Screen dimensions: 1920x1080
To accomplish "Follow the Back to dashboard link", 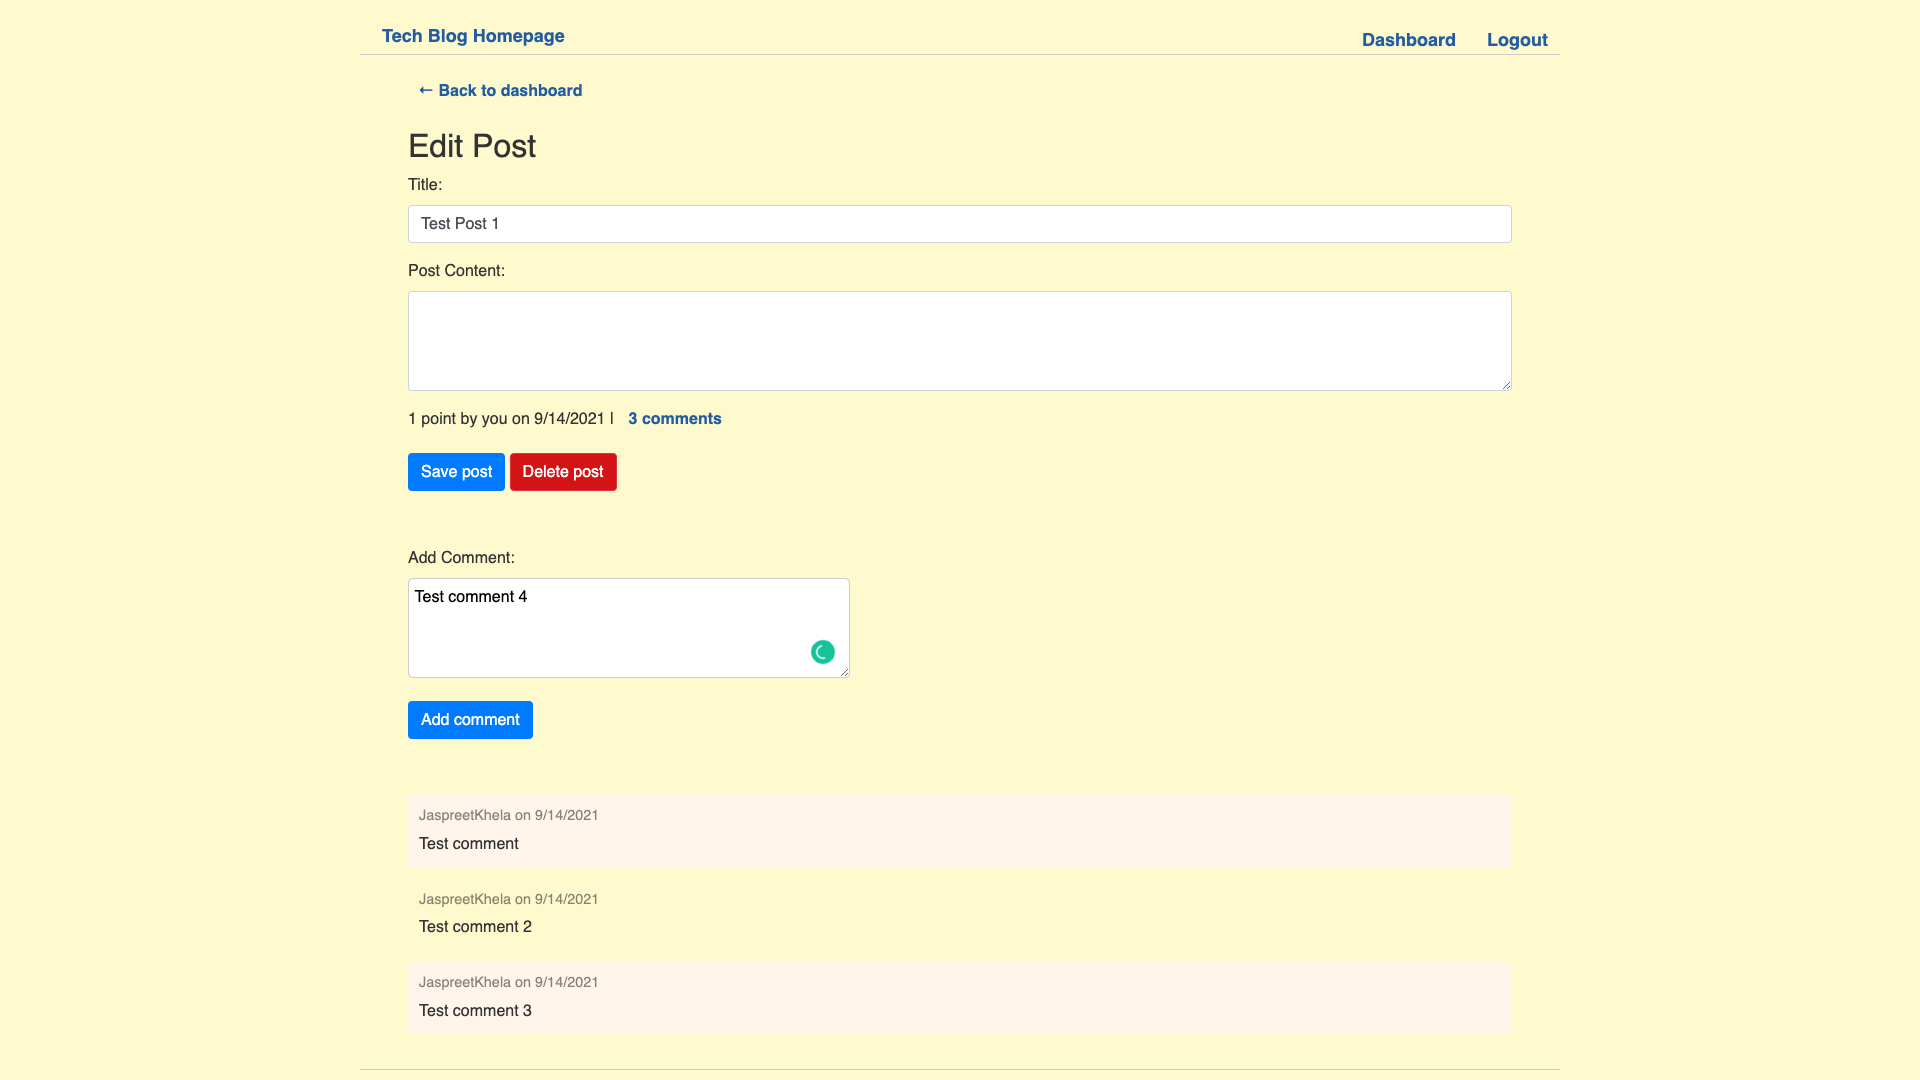I will pos(499,90).
